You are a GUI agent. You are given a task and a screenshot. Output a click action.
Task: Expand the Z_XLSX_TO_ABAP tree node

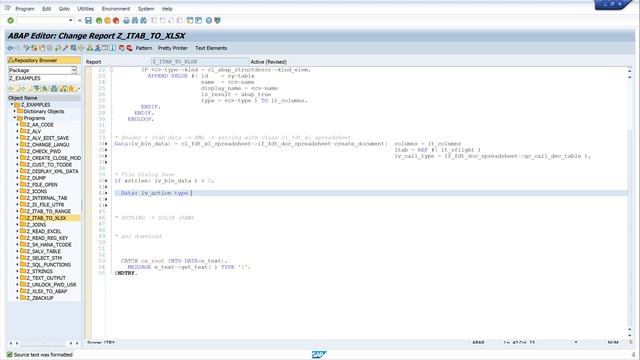18,291
